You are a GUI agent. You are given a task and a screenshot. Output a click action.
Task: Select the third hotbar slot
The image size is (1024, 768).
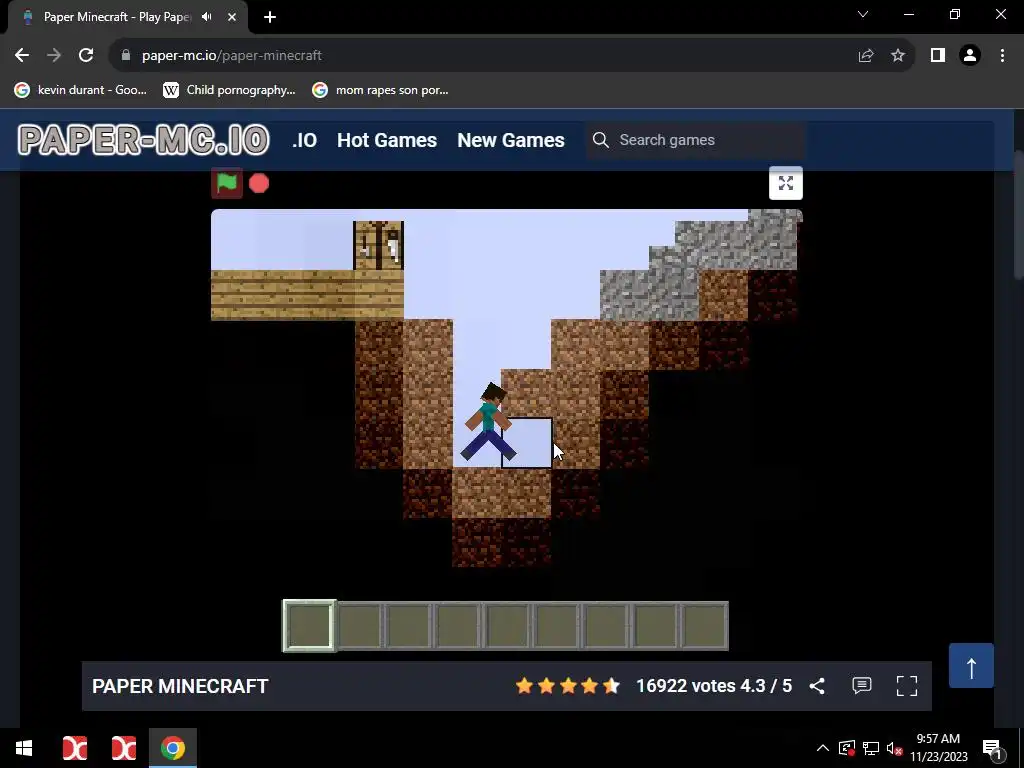(x=408, y=626)
